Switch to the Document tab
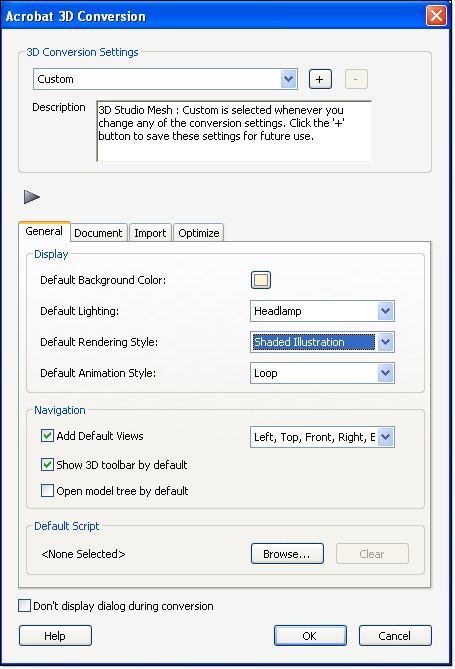The width and height of the screenshot is (455, 669). (98, 233)
